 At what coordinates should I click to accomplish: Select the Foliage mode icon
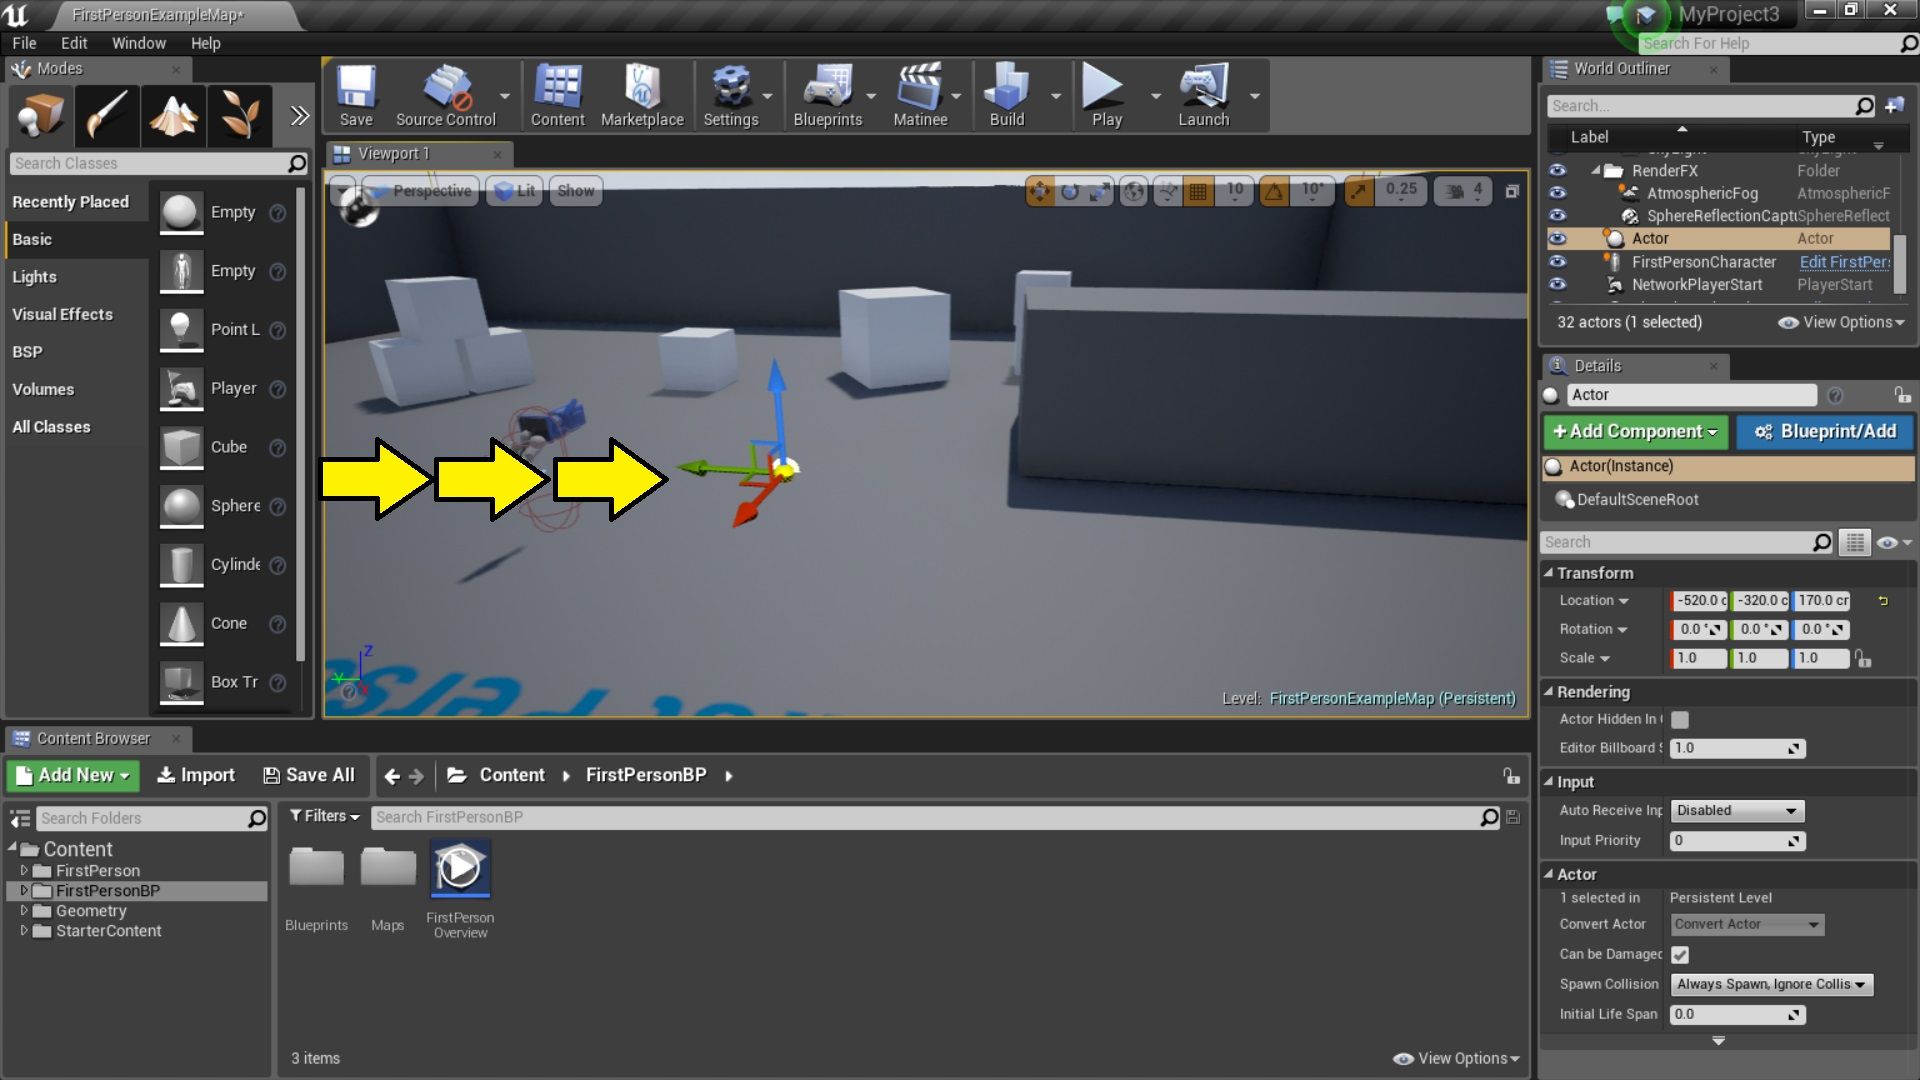click(x=239, y=115)
